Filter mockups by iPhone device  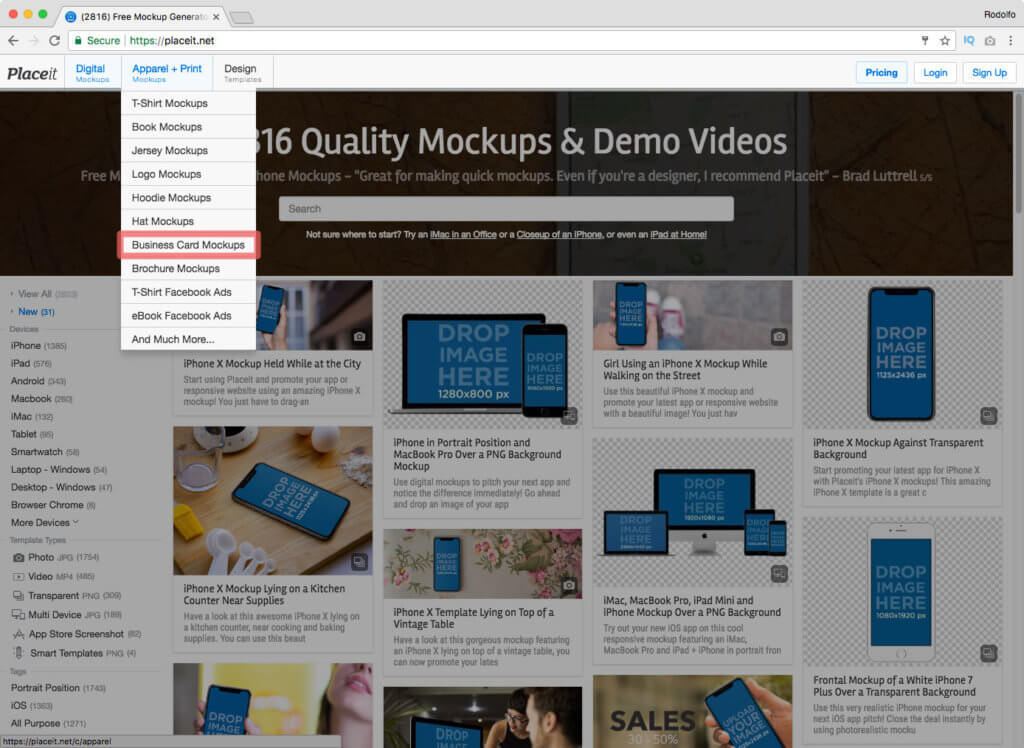click(x=39, y=346)
